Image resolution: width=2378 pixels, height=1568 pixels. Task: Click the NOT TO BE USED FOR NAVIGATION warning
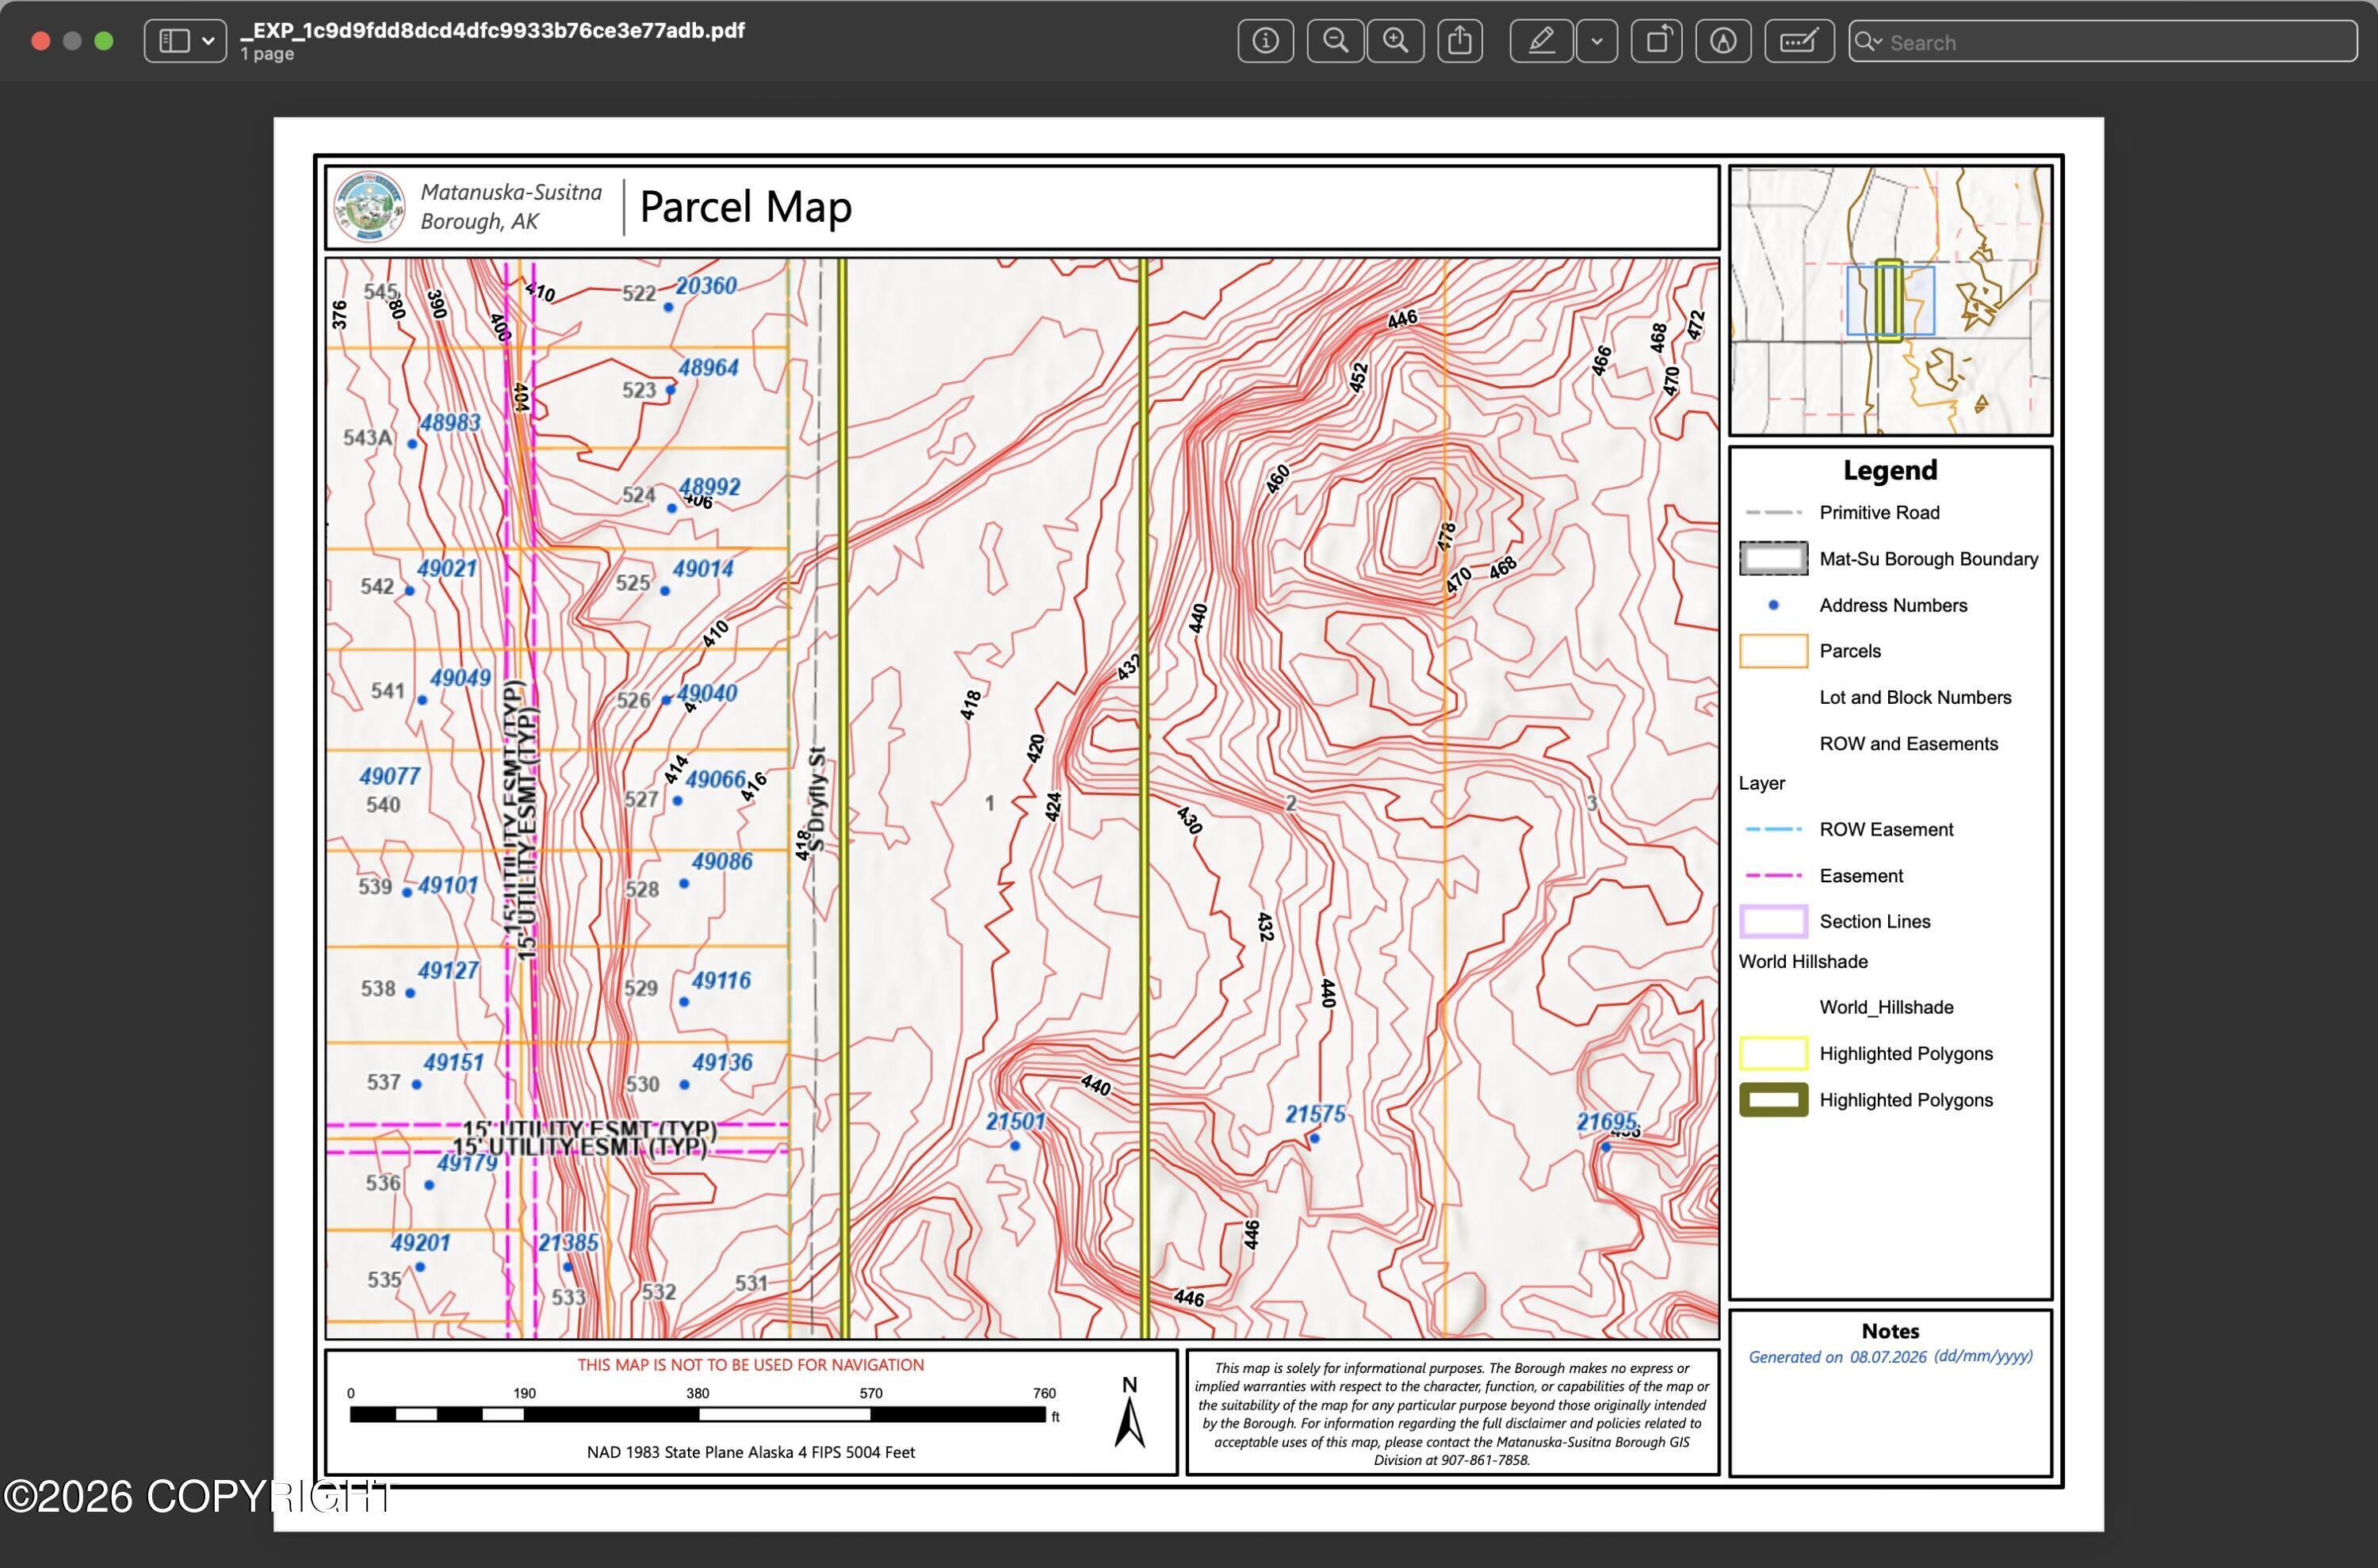750,1365
